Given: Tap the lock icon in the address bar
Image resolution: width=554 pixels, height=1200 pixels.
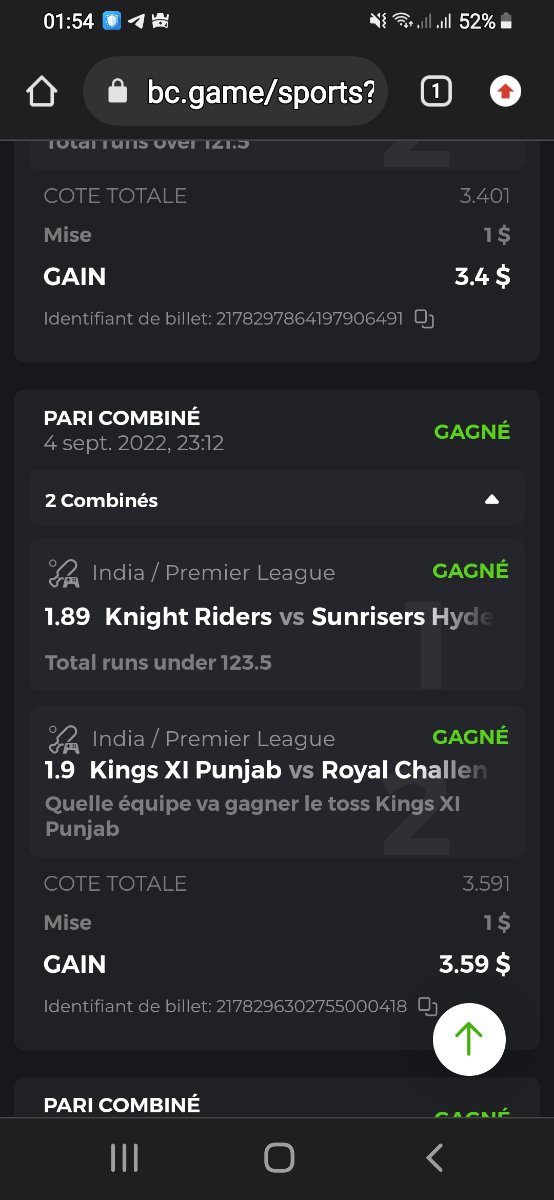Looking at the screenshot, I should (118, 92).
